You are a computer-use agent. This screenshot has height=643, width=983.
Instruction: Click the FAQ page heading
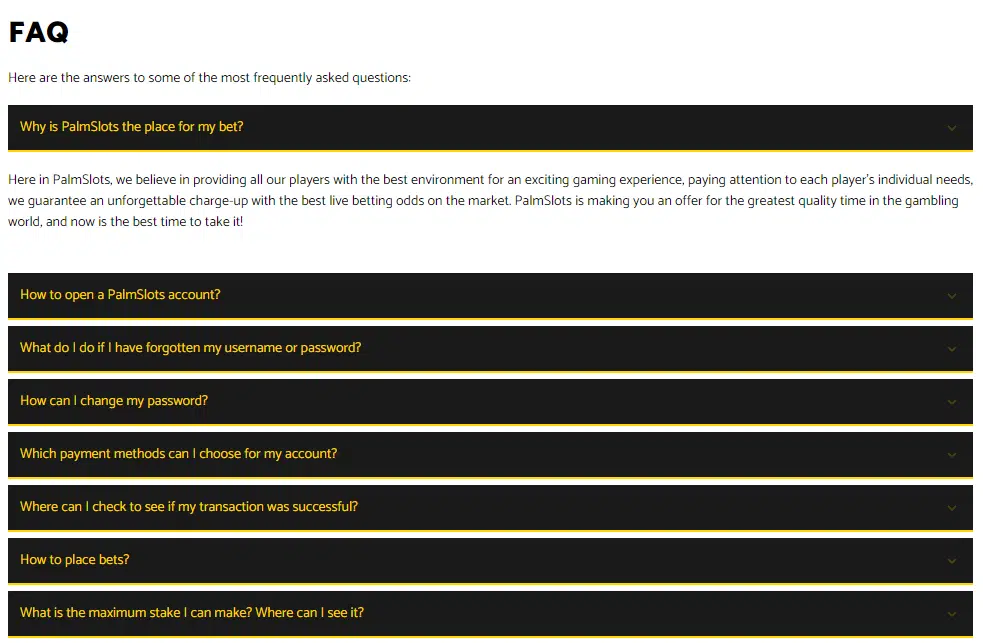pos(39,32)
